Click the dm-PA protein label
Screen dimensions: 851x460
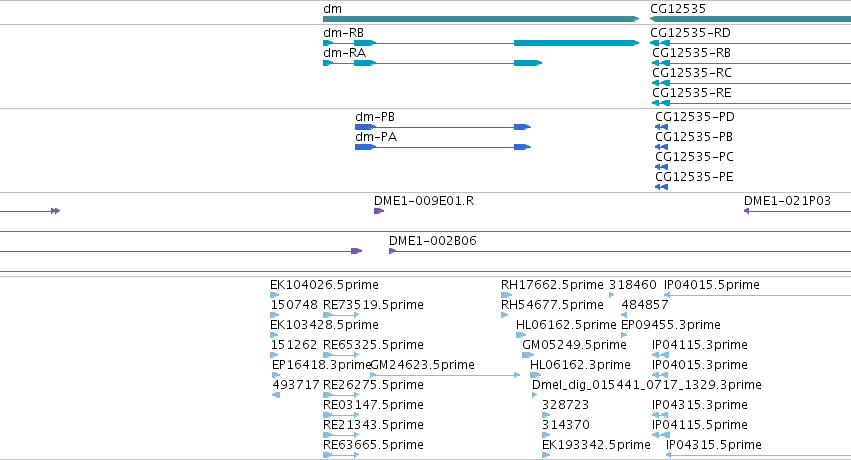(x=376, y=137)
